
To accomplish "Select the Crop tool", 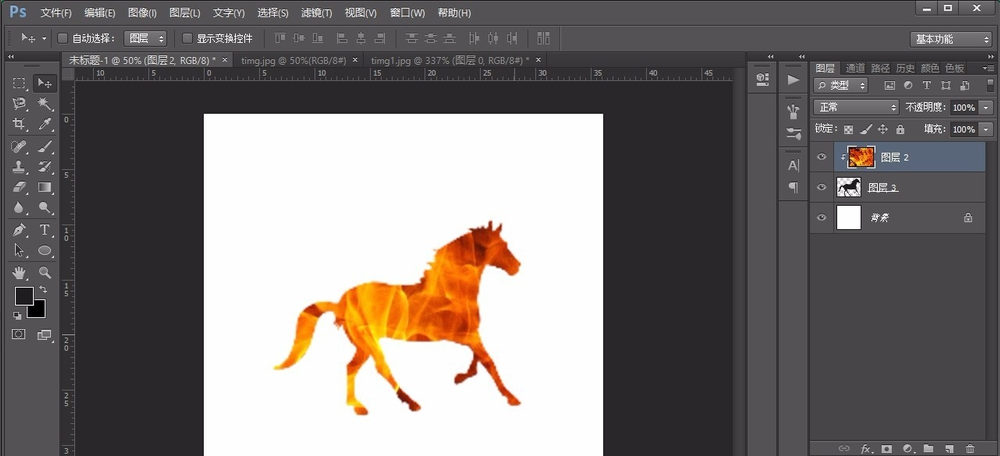I will click(x=19, y=125).
